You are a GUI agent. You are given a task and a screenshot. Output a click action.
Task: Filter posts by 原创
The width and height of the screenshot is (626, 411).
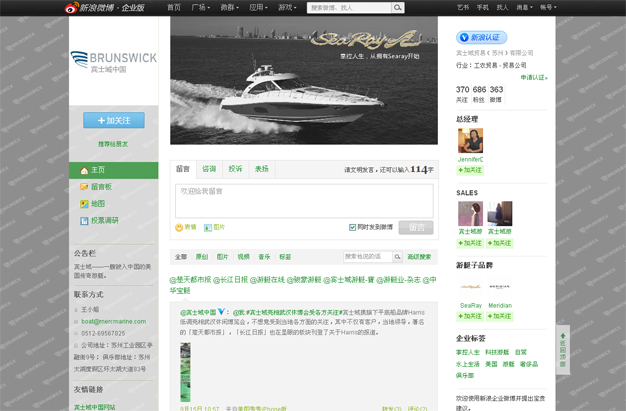click(x=202, y=257)
